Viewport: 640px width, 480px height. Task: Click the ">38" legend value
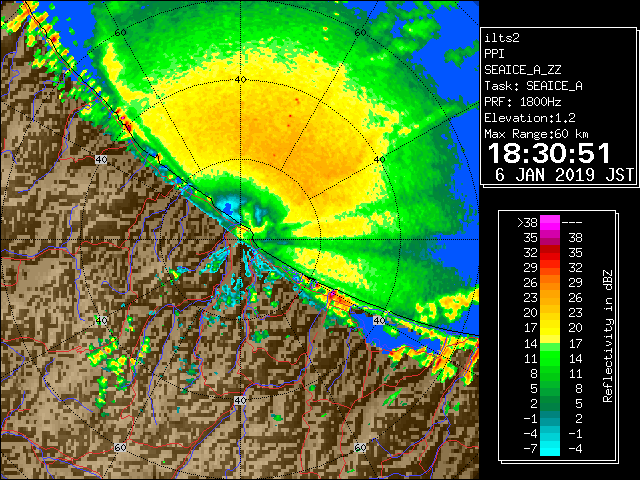[x=527, y=223]
